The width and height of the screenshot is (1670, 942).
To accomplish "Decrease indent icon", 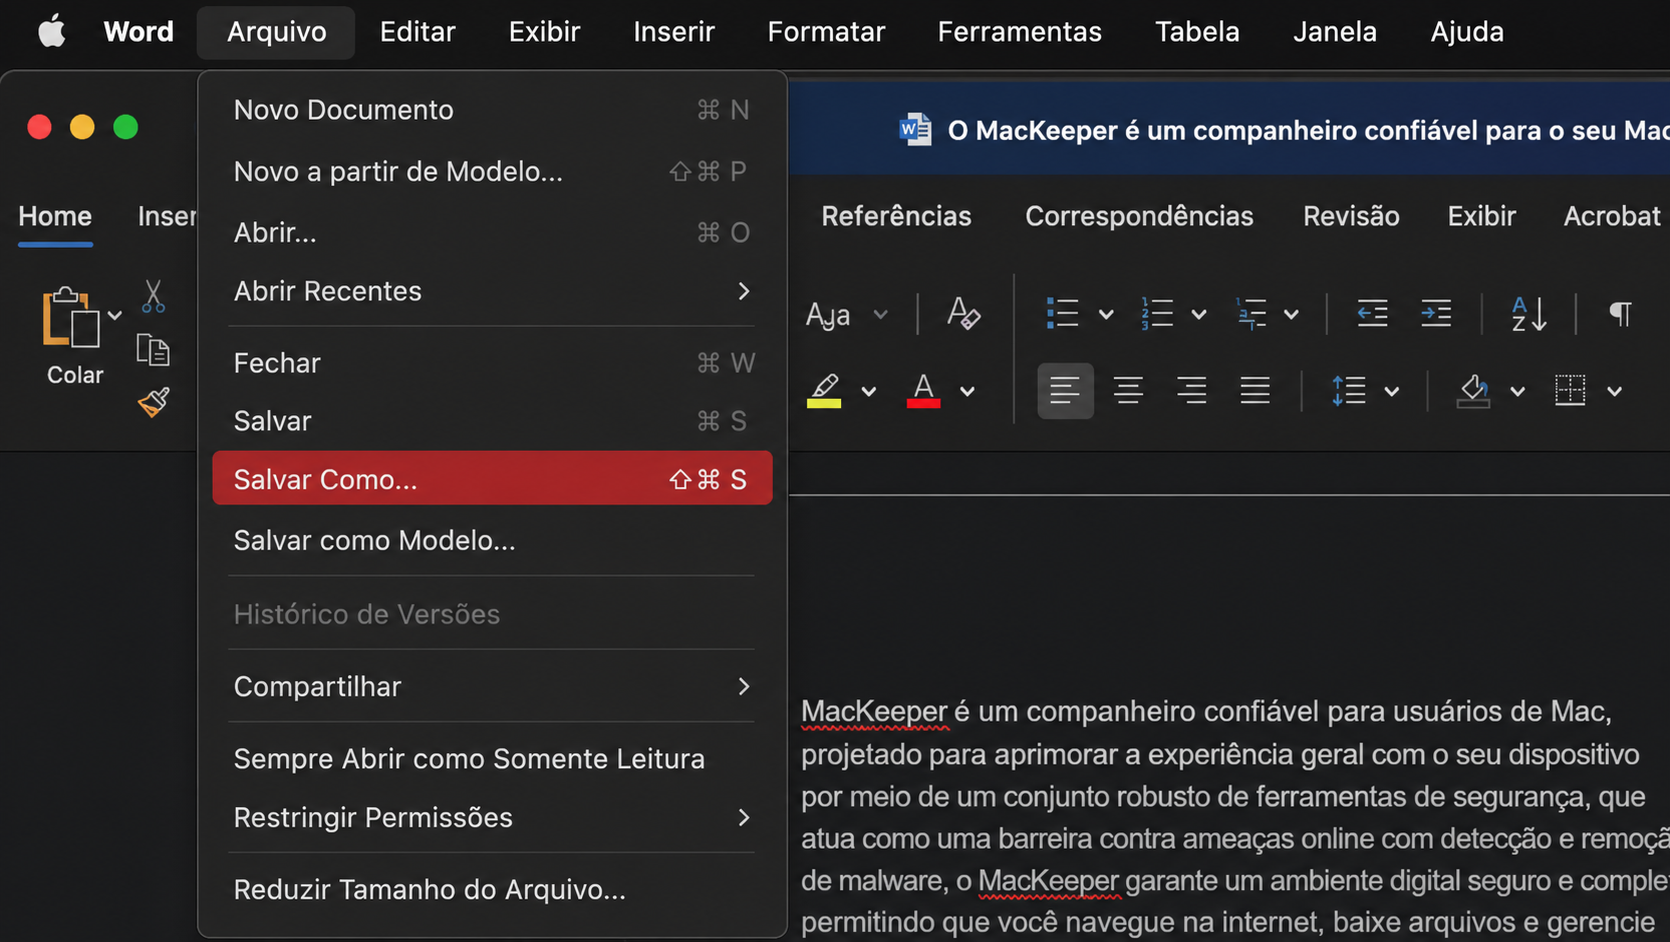I will (1372, 314).
